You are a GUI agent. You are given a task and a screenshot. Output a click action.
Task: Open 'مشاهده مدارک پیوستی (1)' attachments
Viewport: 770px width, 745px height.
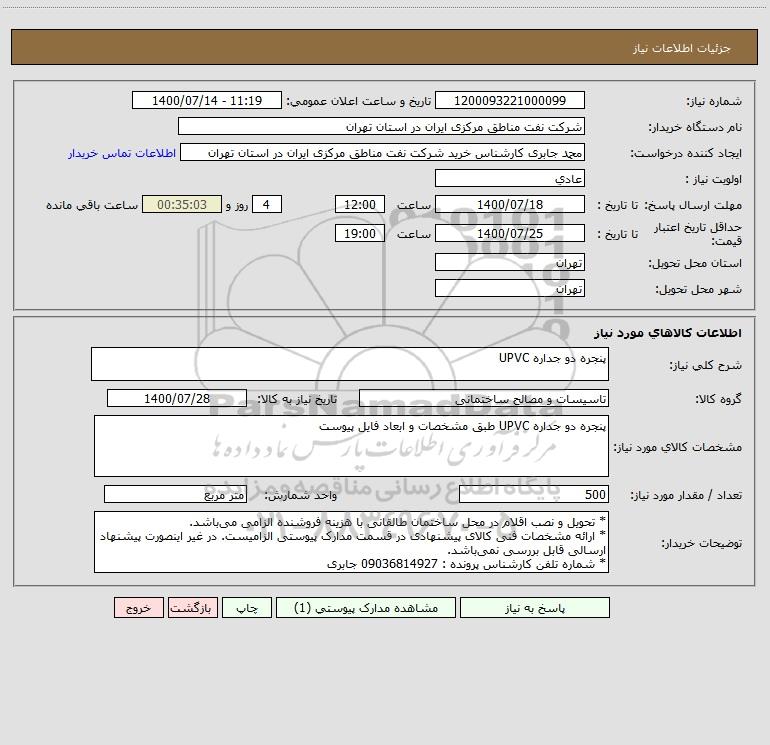(366, 608)
